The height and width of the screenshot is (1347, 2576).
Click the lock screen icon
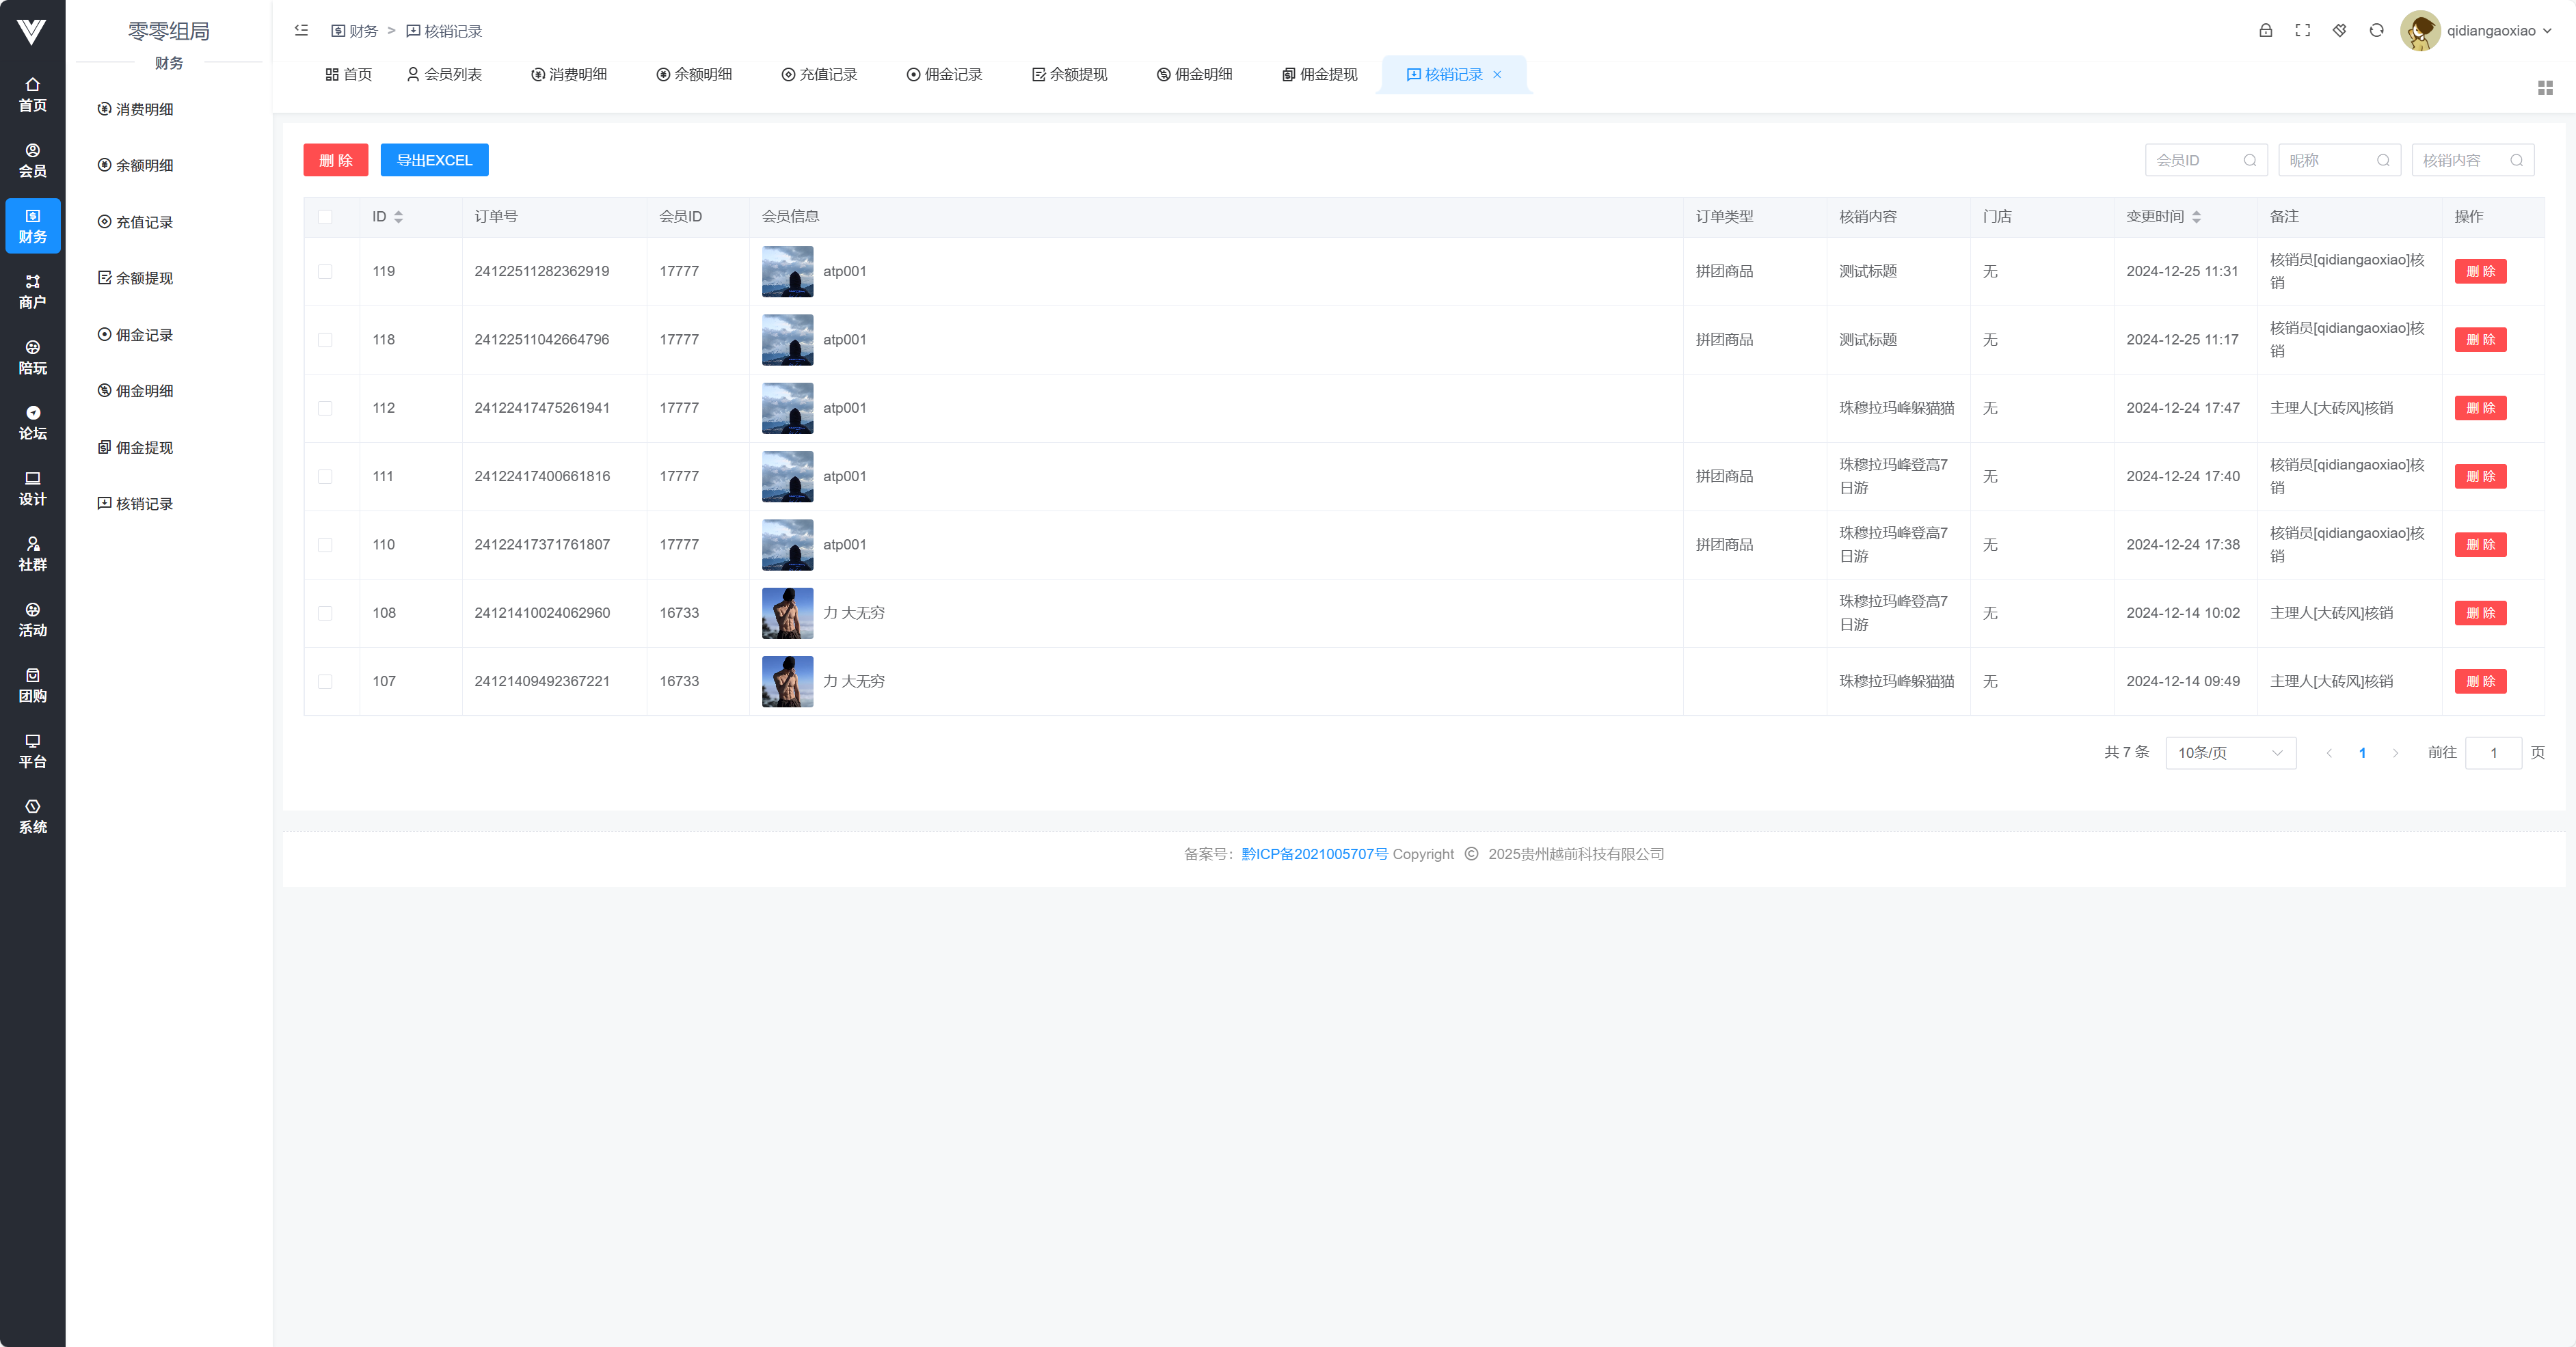coord(2265,31)
